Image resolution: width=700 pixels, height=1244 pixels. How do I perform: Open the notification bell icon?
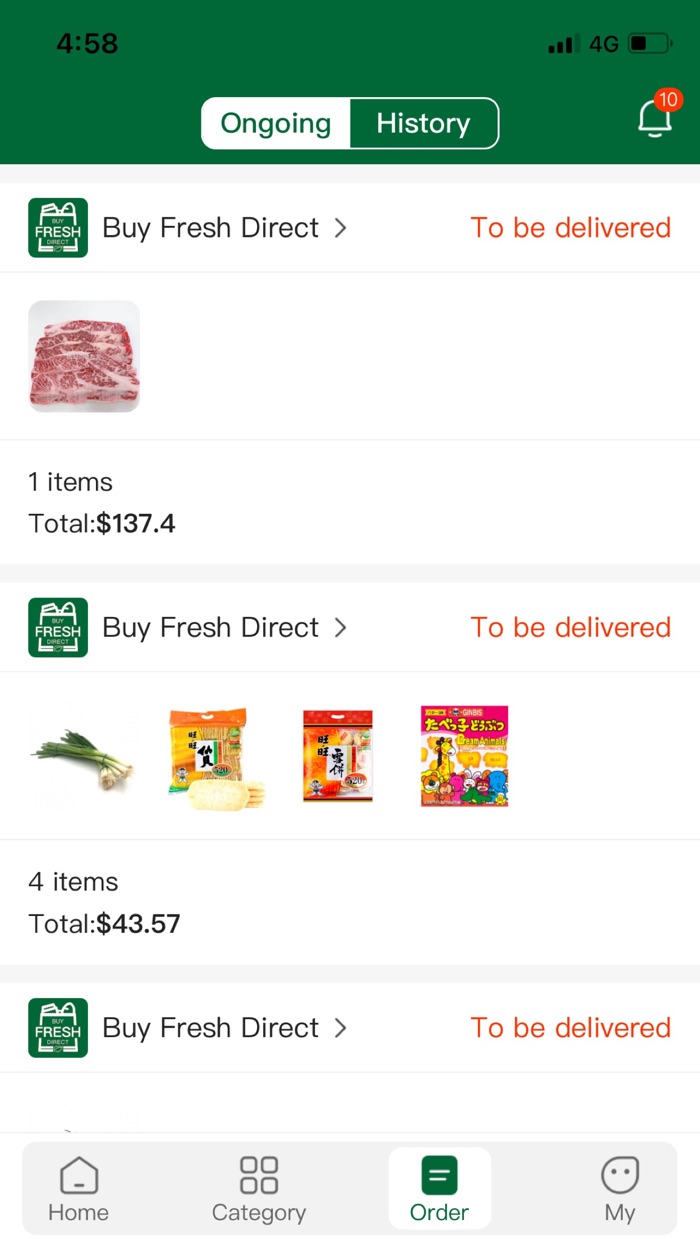tap(654, 120)
